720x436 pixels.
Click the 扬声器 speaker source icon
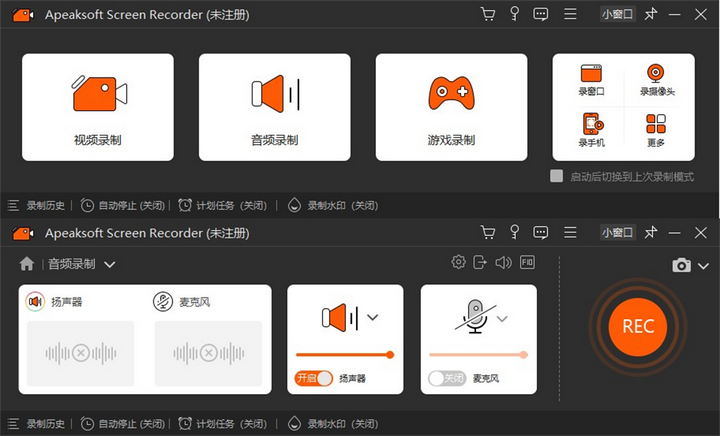[x=35, y=302]
